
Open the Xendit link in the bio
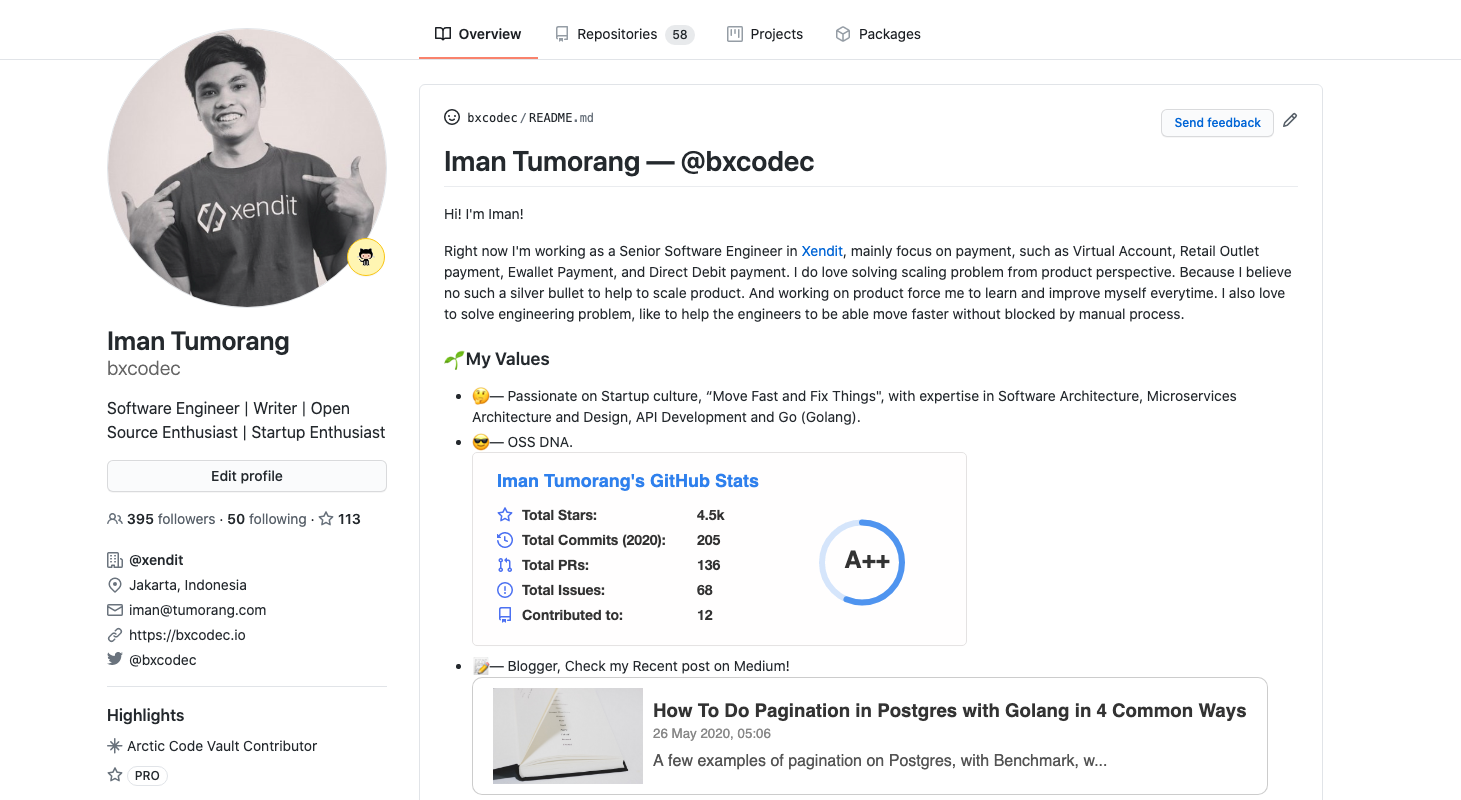(822, 251)
